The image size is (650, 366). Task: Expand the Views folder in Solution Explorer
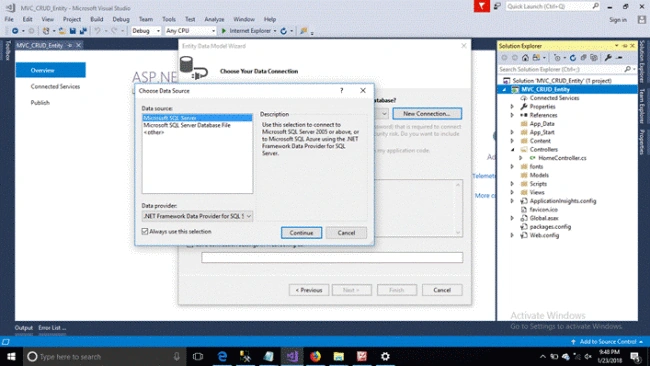512,192
